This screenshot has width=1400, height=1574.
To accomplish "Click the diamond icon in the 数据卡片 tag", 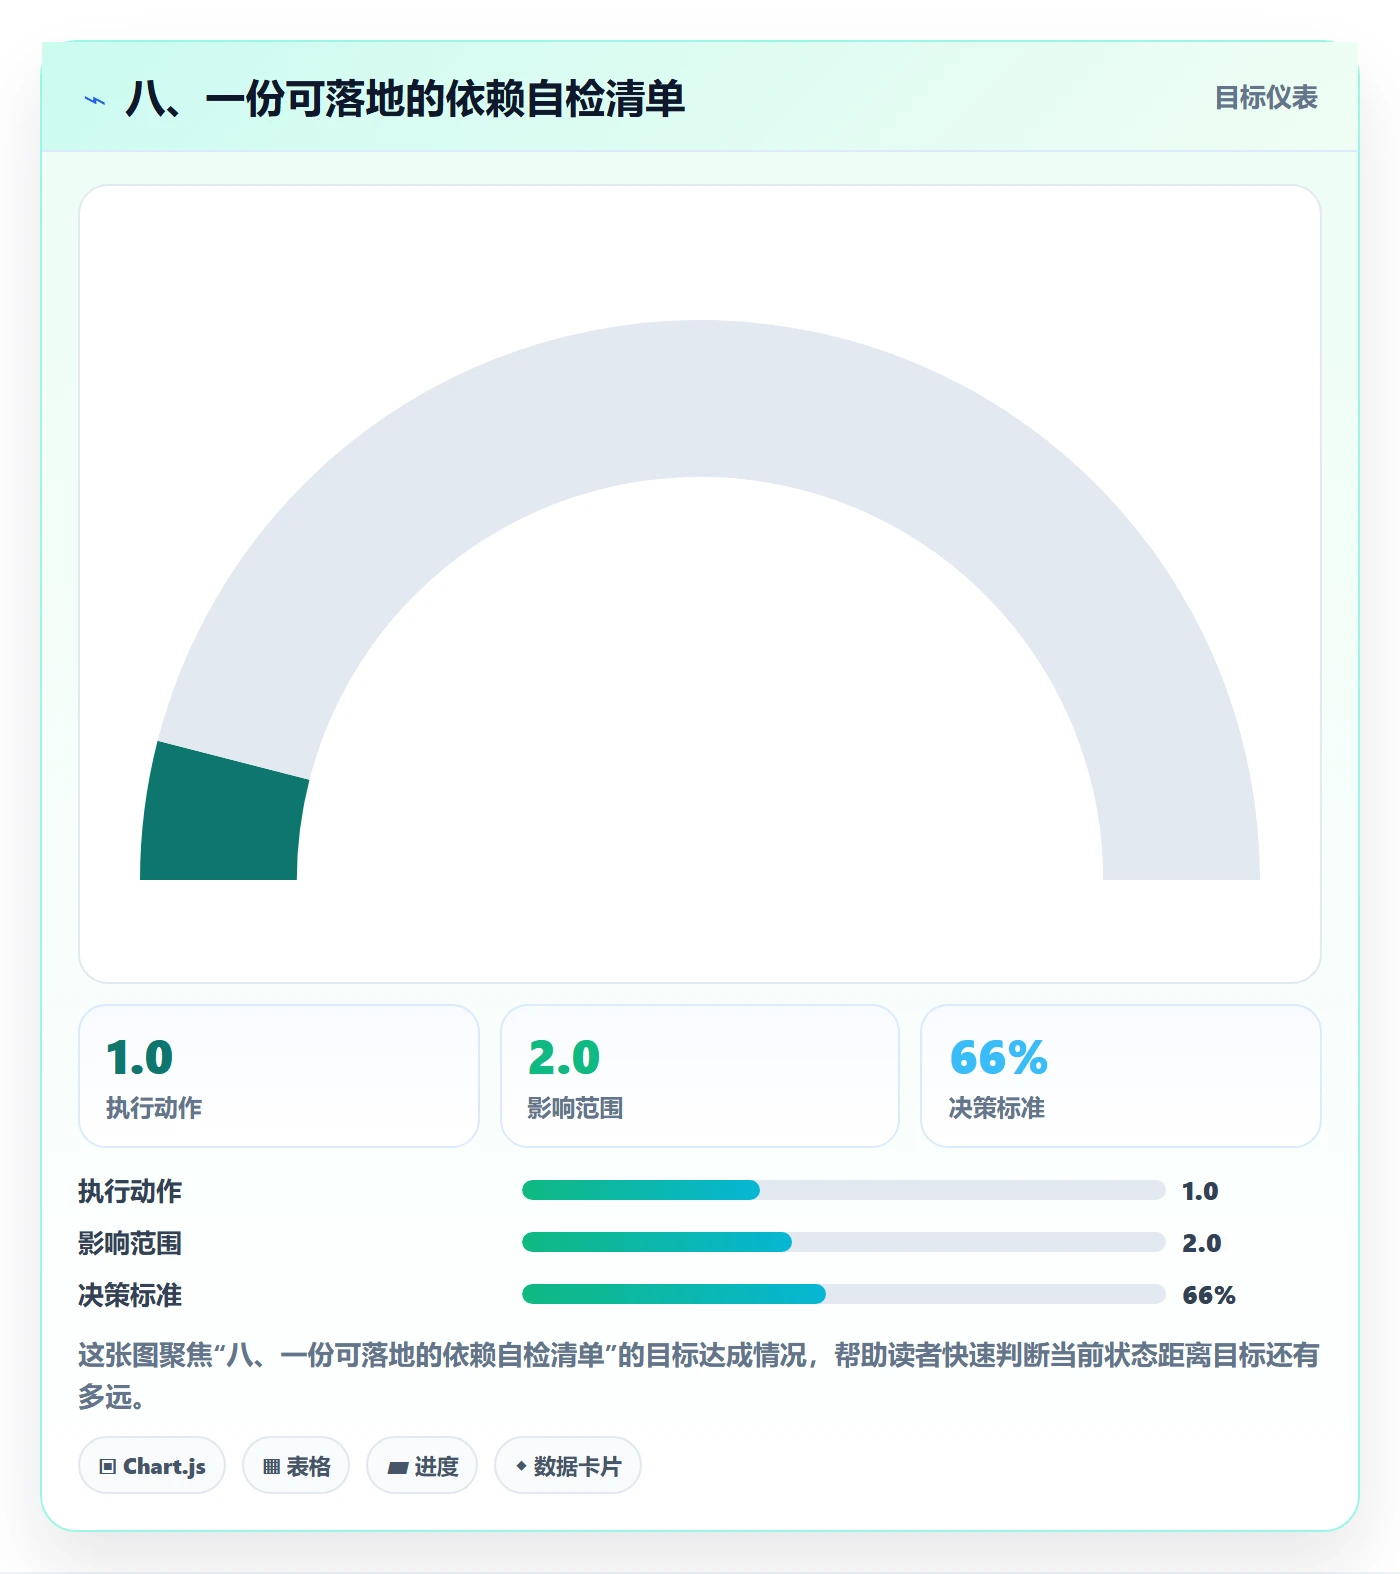I will (521, 1466).
